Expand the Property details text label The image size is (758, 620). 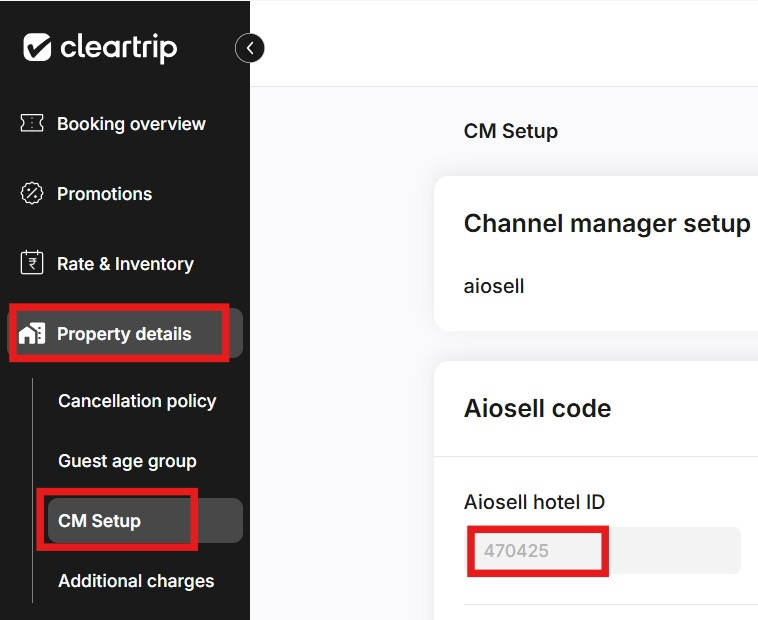point(124,334)
